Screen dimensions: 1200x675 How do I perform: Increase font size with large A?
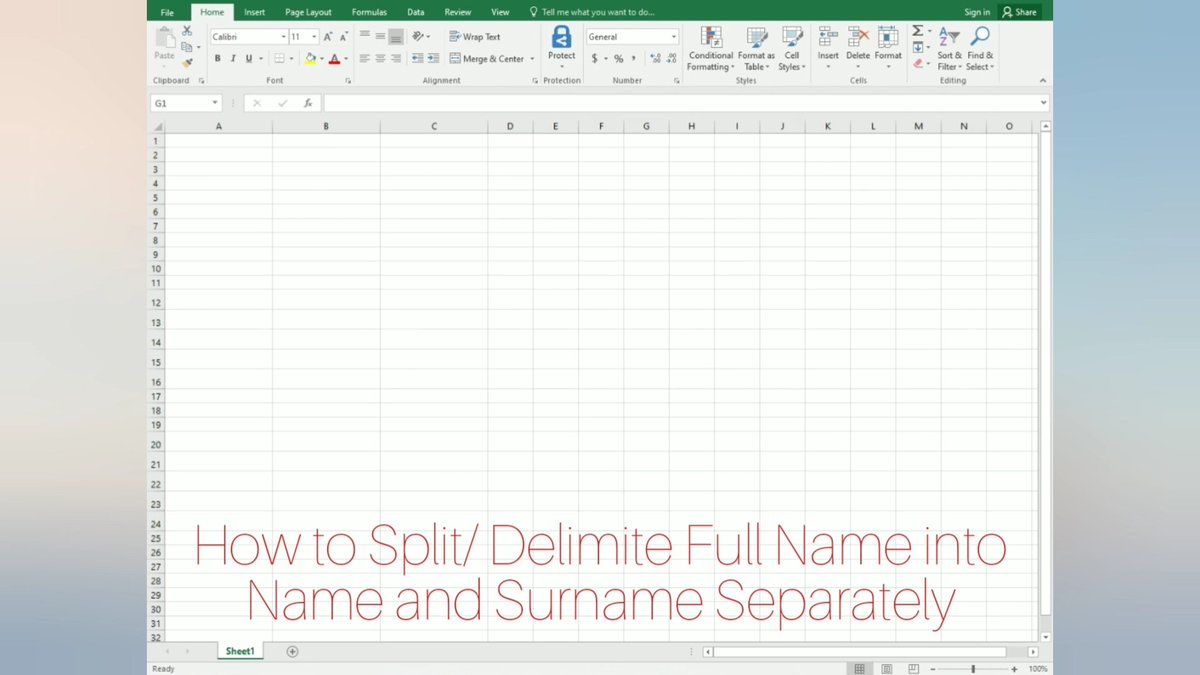point(328,37)
